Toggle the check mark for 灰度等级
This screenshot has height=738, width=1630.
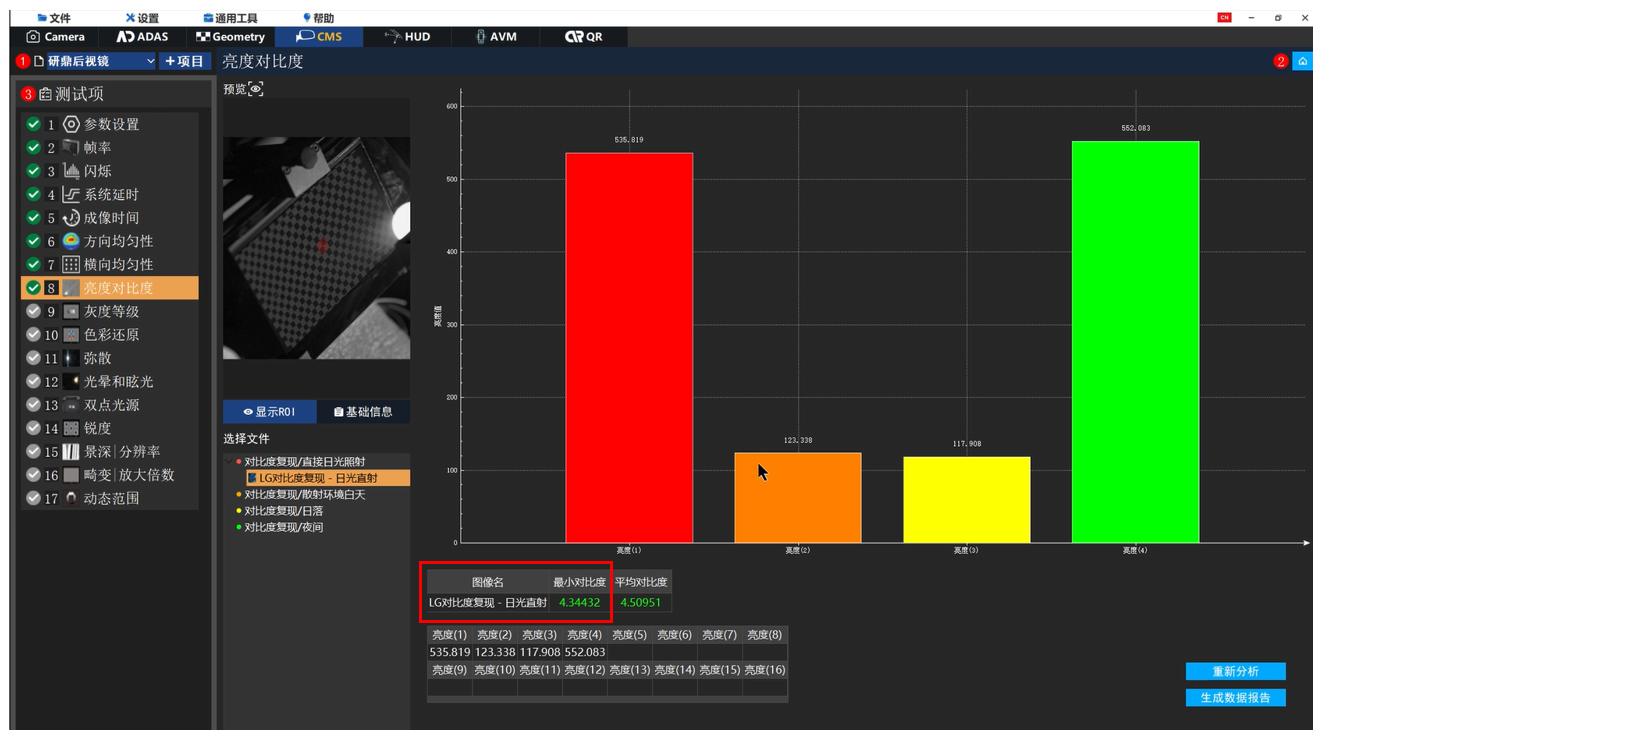click(x=34, y=312)
